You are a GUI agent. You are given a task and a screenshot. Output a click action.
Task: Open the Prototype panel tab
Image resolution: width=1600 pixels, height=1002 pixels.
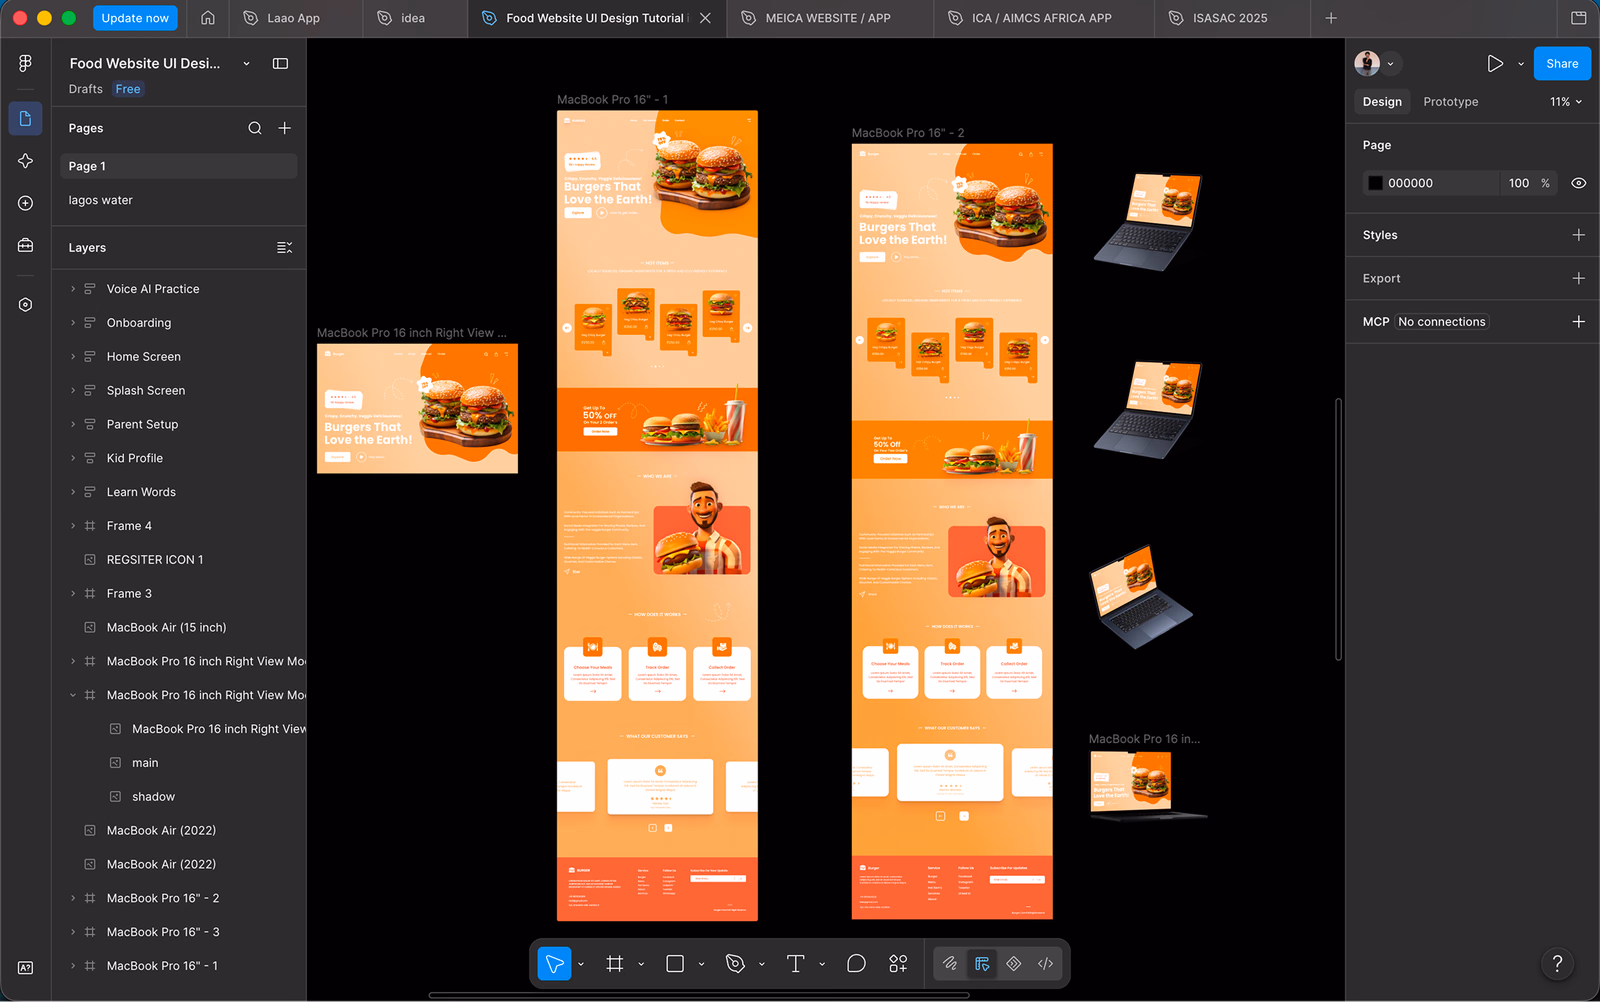tap(1450, 102)
